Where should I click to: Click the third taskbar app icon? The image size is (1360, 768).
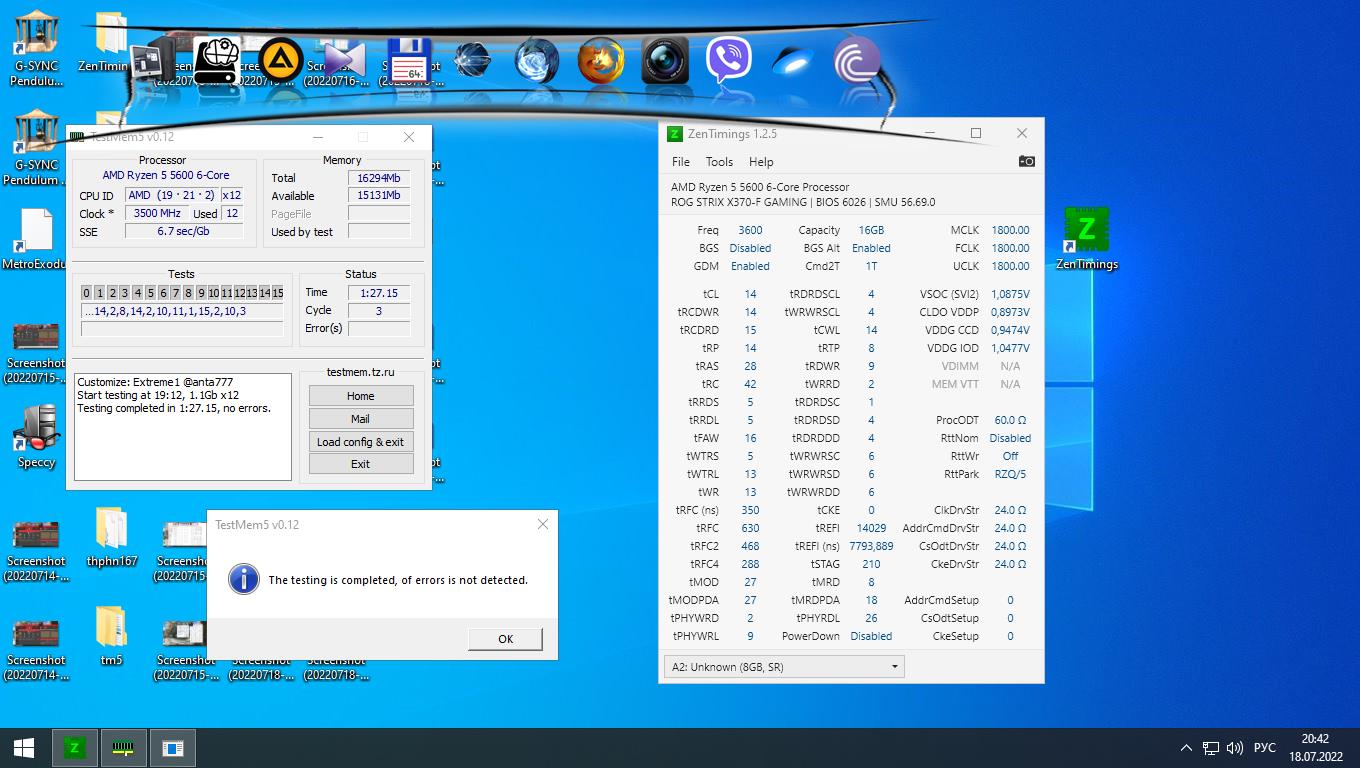point(172,748)
